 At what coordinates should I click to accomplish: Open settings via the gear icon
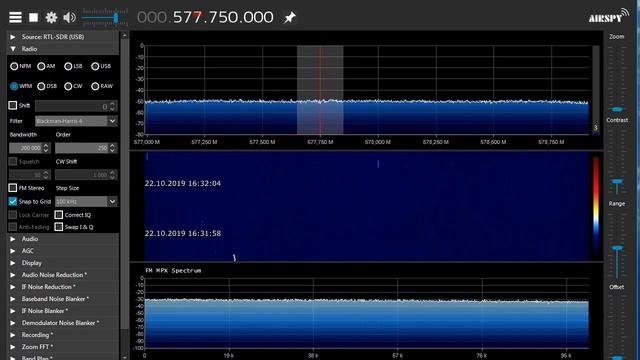point(51,17)
